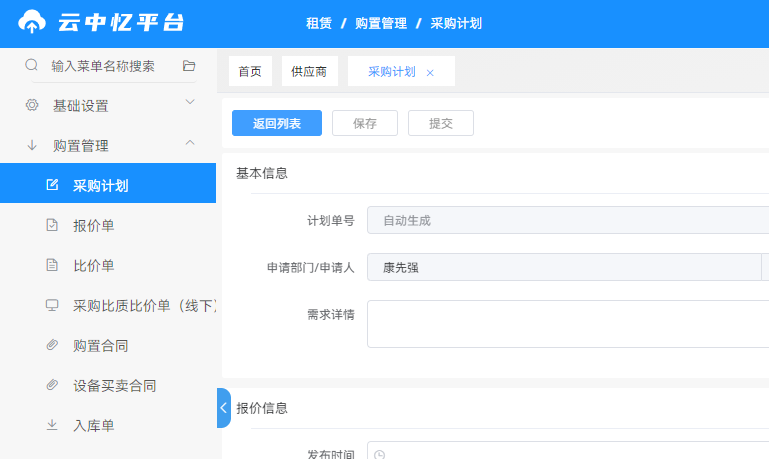Image resolution: width=769 pixels, height=459 pixels.
Task: Click the clock icon in 发布时间 field
Action: point(379,455)
